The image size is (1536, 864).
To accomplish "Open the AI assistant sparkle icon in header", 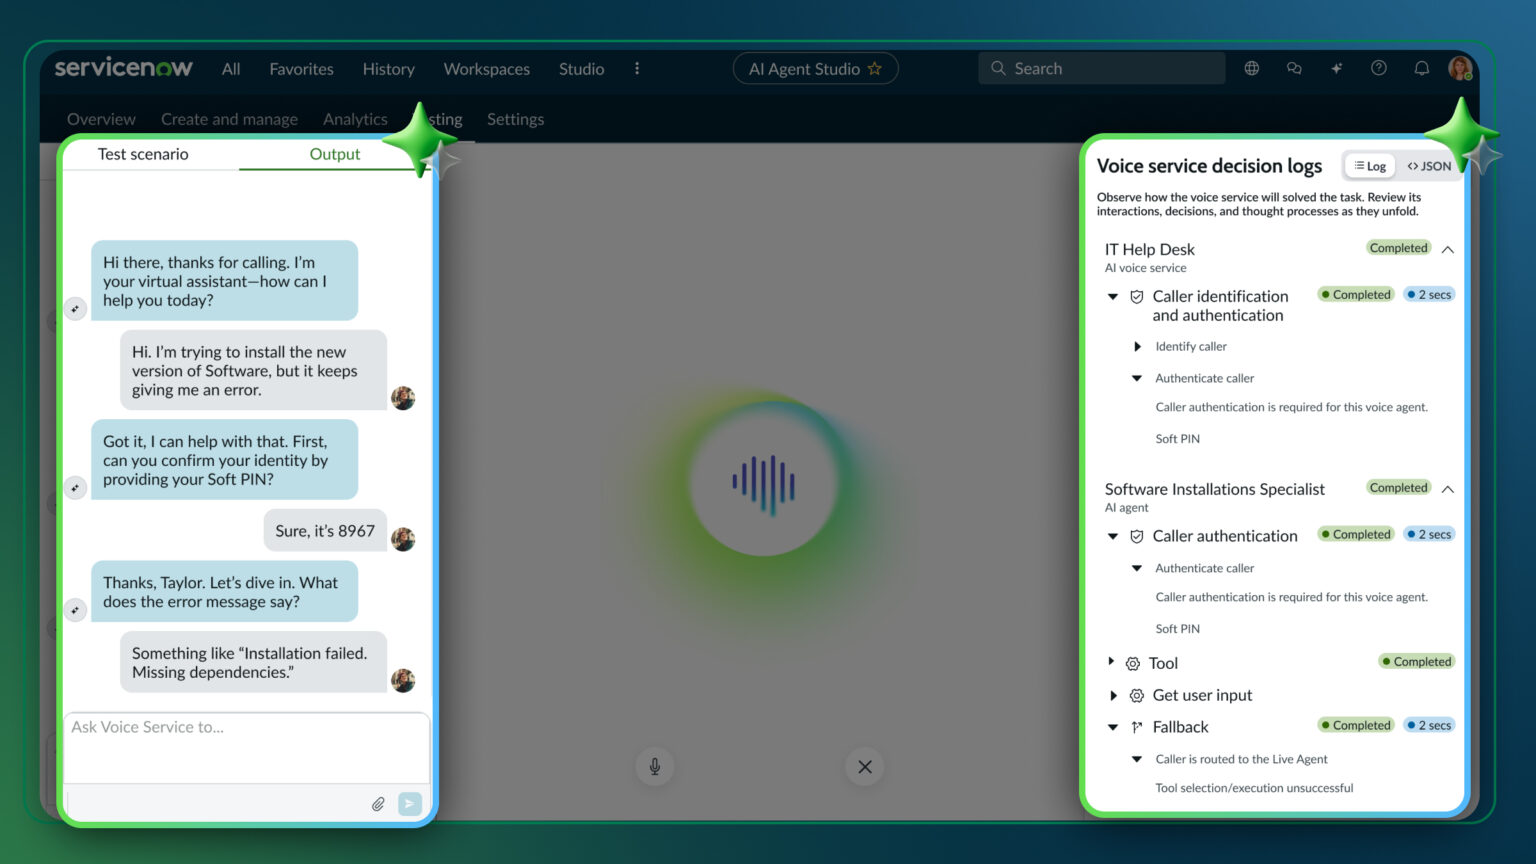I will click(x=1337, y=68).
